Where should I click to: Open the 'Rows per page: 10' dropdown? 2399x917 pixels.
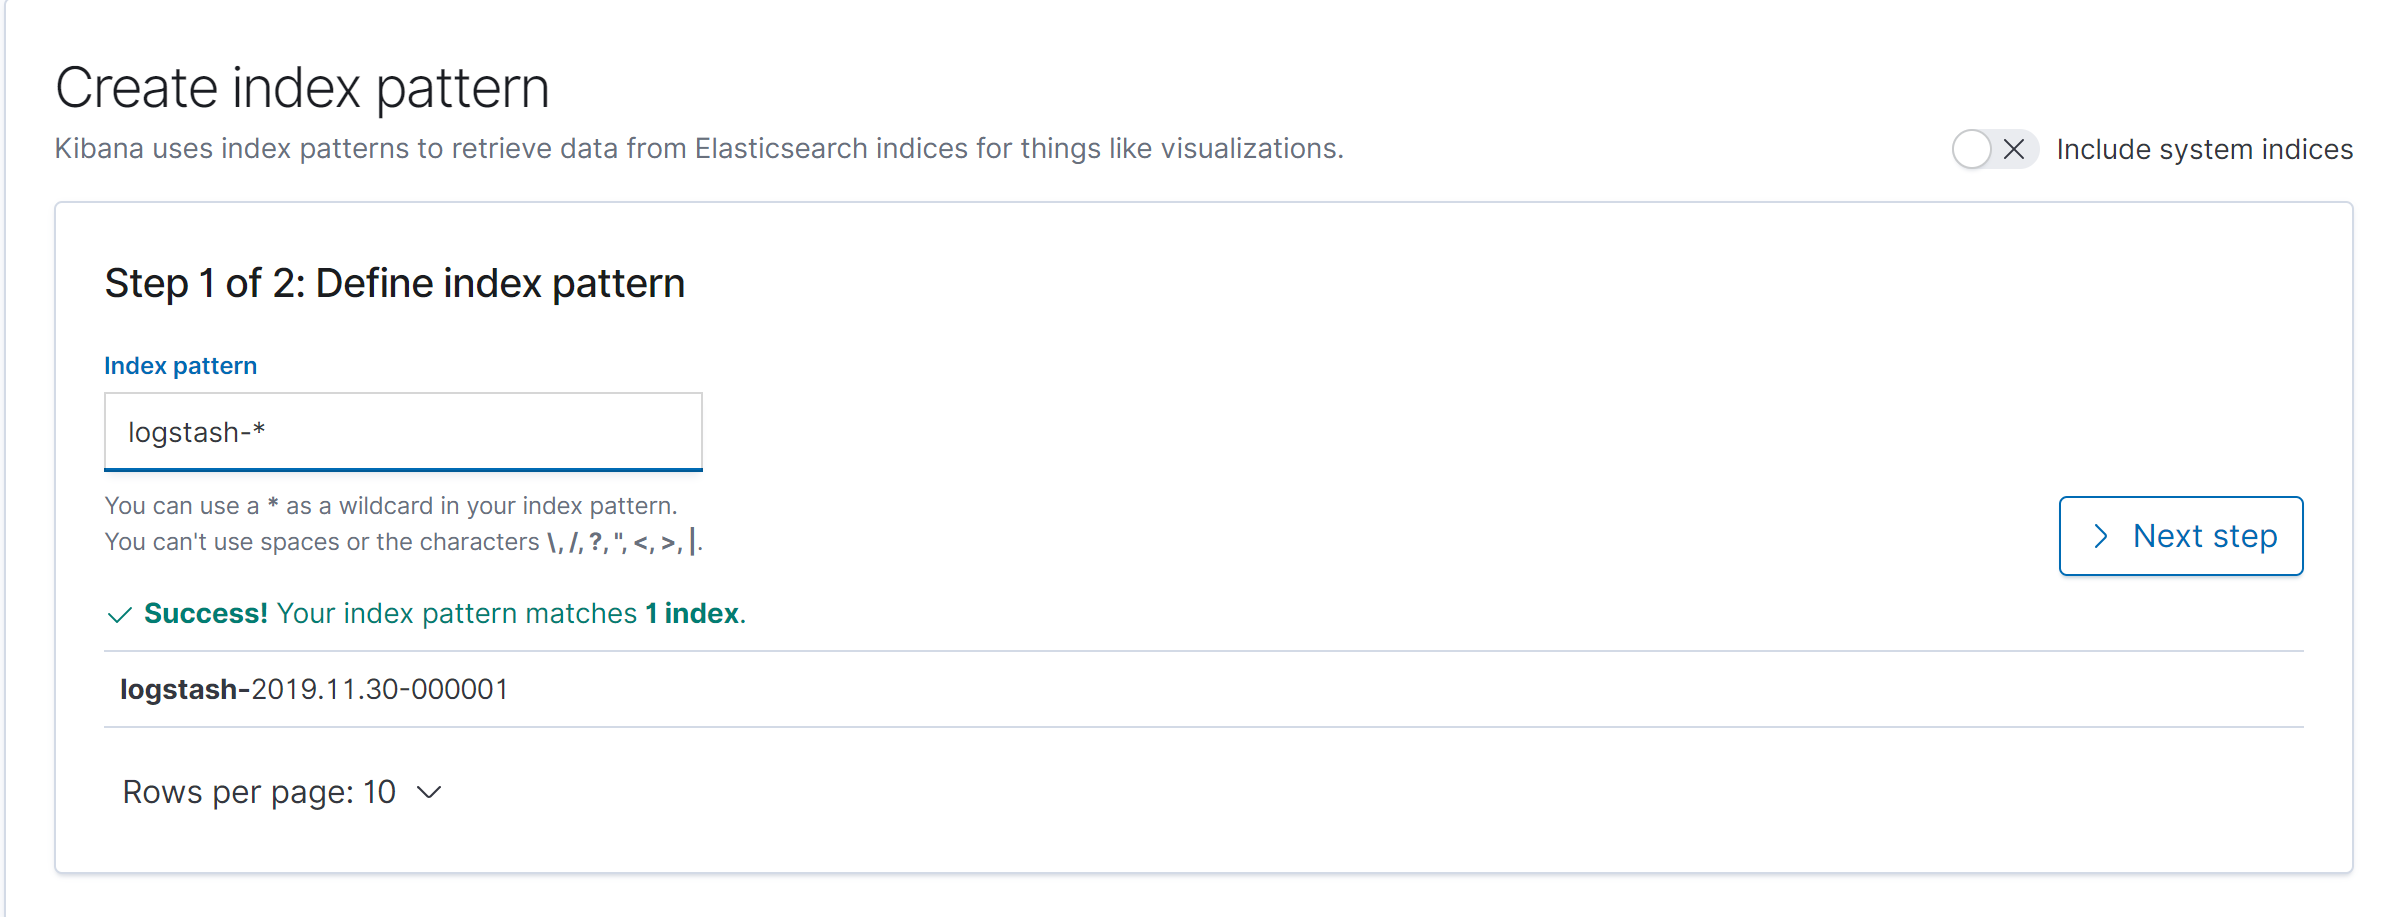(x=282, y=792)
